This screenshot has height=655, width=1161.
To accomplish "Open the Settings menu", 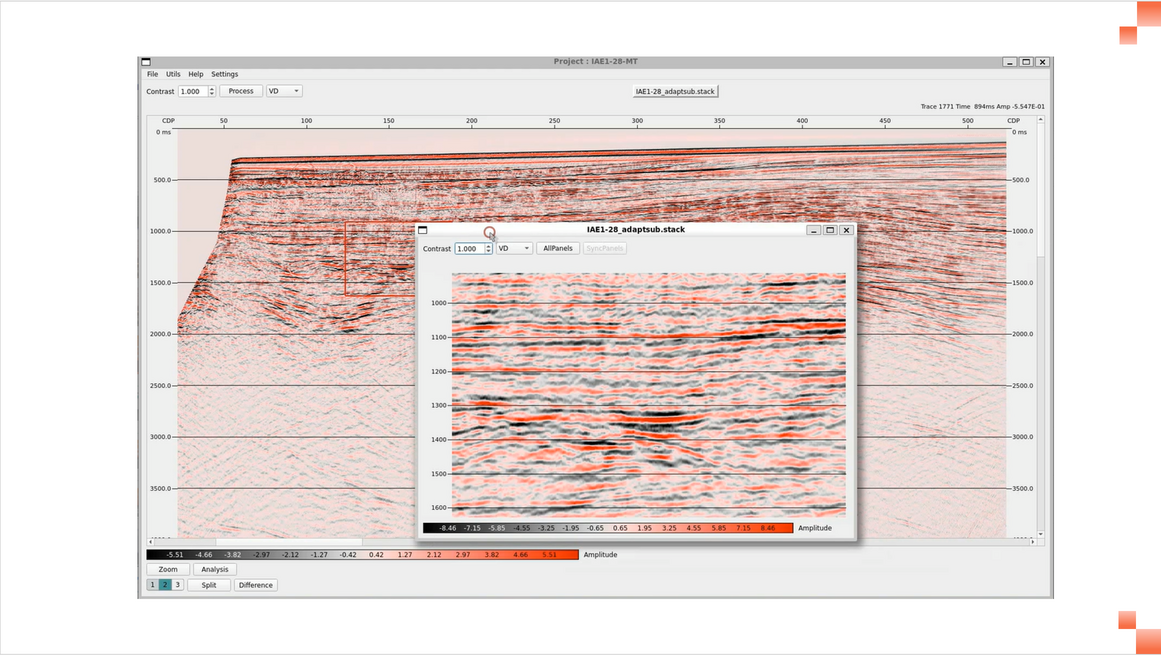I will [224, 73].
